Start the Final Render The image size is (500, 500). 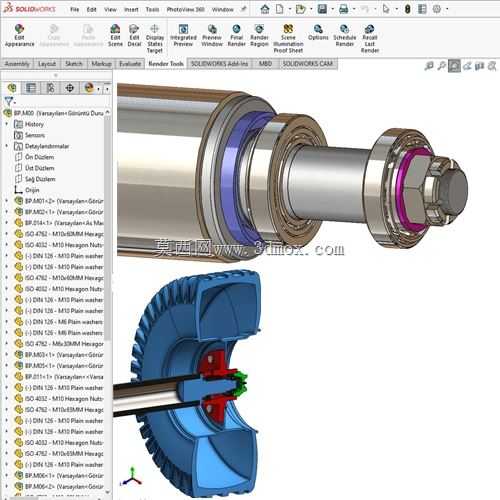click(236, 35)
